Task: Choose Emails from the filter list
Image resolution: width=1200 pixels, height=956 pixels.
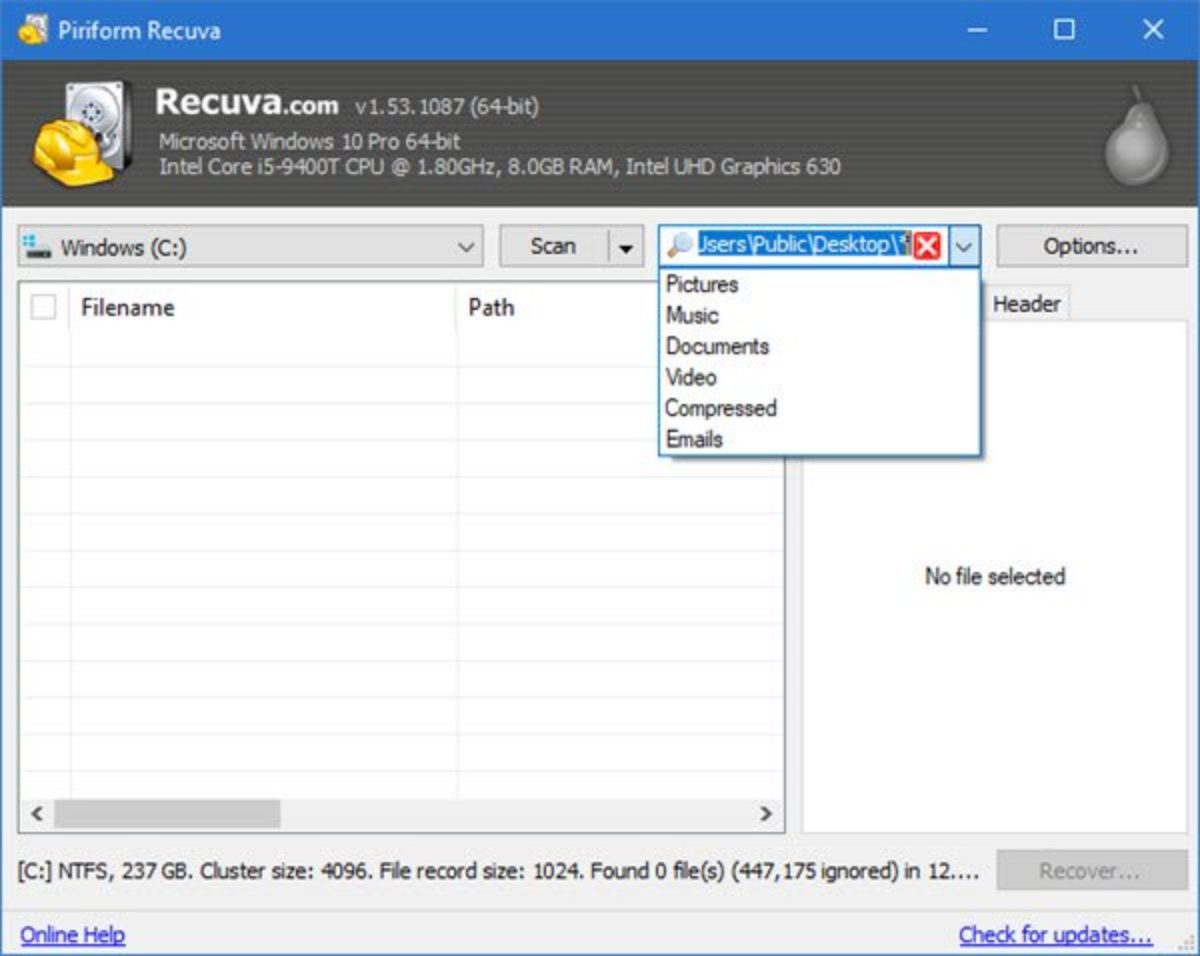Action: click(694, 439)
